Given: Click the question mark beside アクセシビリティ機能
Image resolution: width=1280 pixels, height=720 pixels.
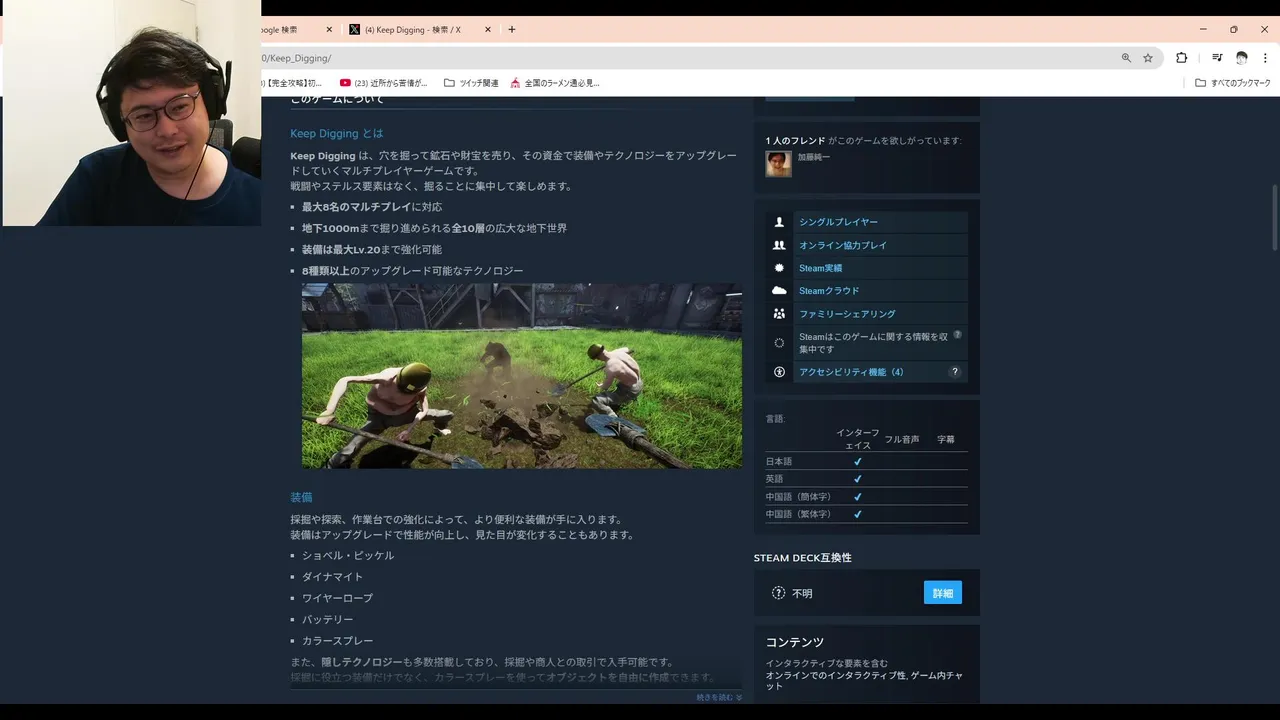Looking at the screenshot, I should [954, 372].
